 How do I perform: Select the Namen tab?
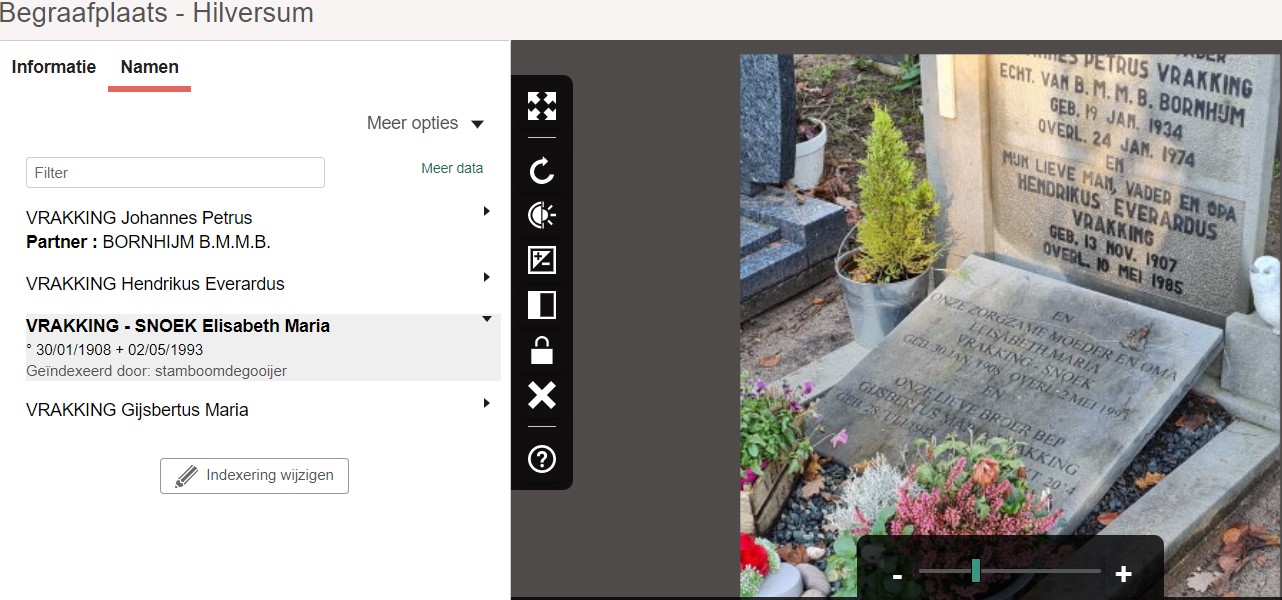(149, 67)
